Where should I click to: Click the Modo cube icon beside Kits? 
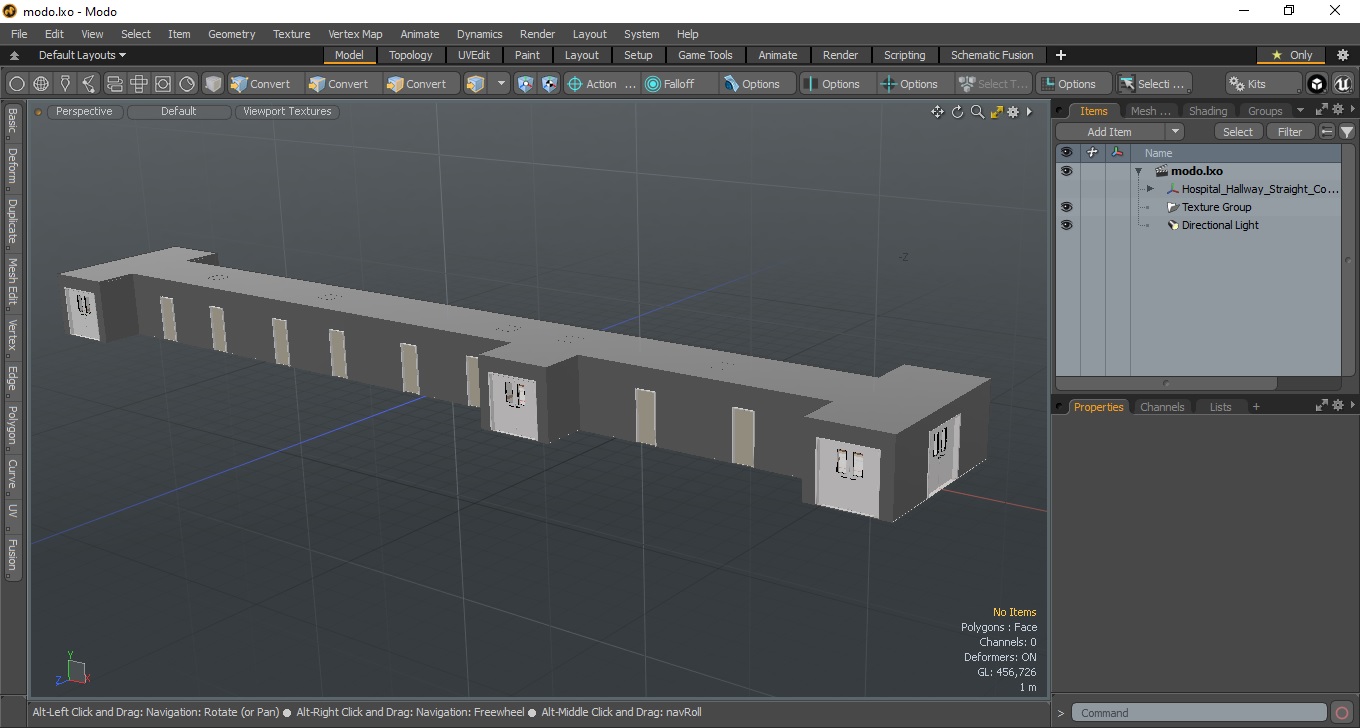1317,84
